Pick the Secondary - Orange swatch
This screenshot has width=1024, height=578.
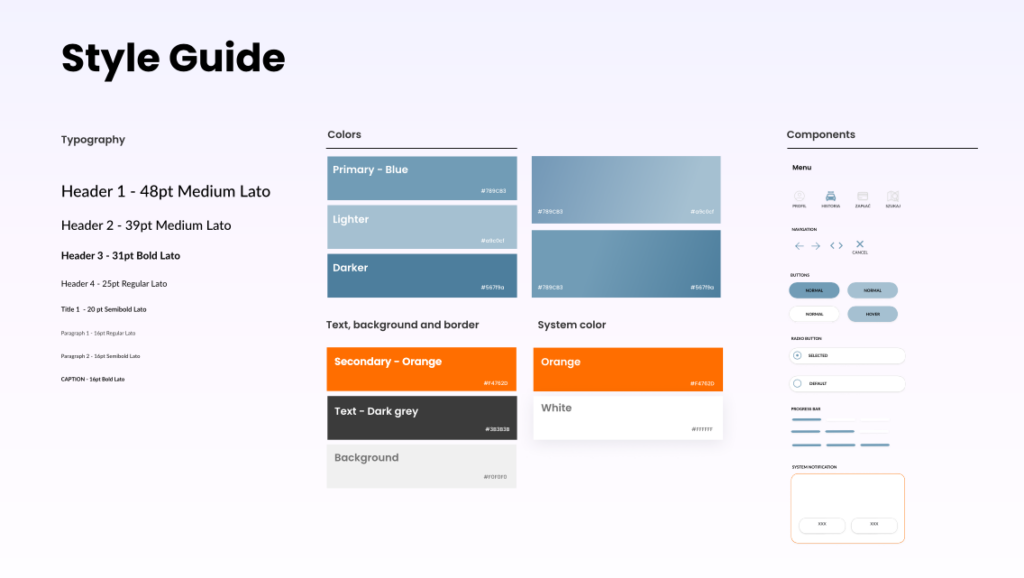422,369
